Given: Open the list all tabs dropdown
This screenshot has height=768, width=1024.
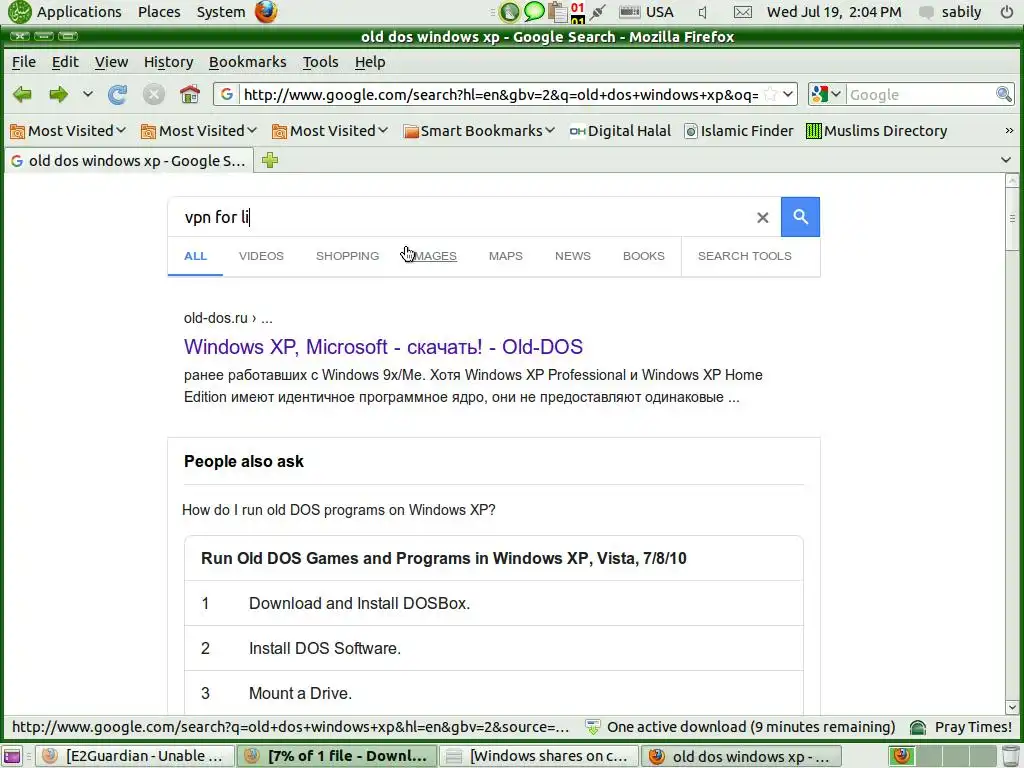Looking at the screenshot, I should [1006, 160].
